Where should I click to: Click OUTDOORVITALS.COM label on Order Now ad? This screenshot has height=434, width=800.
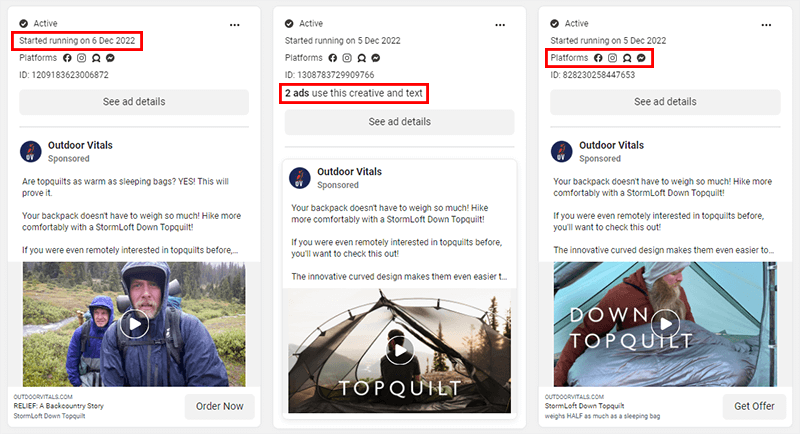[43, 397]
